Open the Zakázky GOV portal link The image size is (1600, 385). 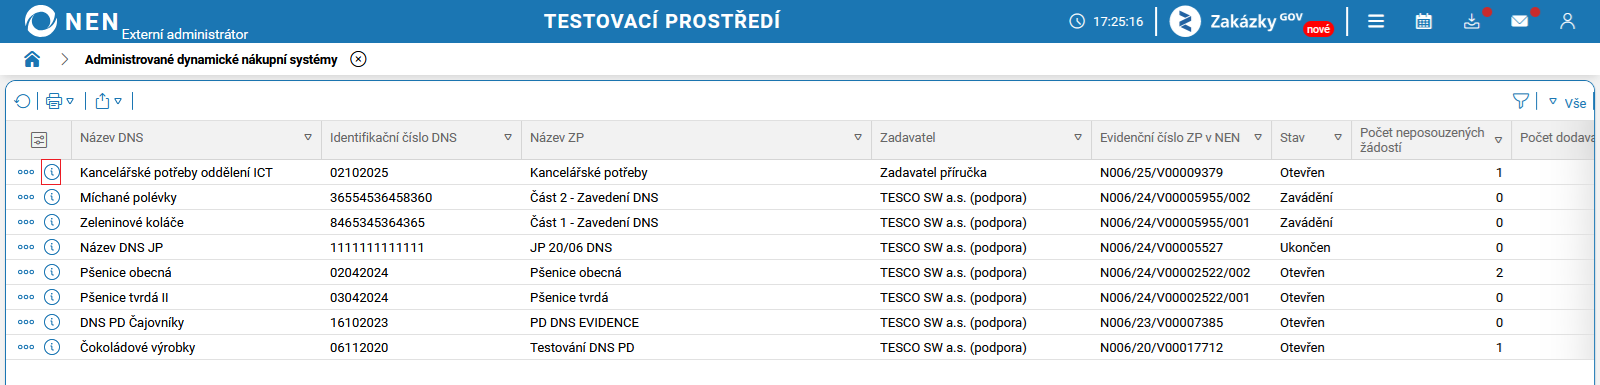click(x=1252, y=21)
